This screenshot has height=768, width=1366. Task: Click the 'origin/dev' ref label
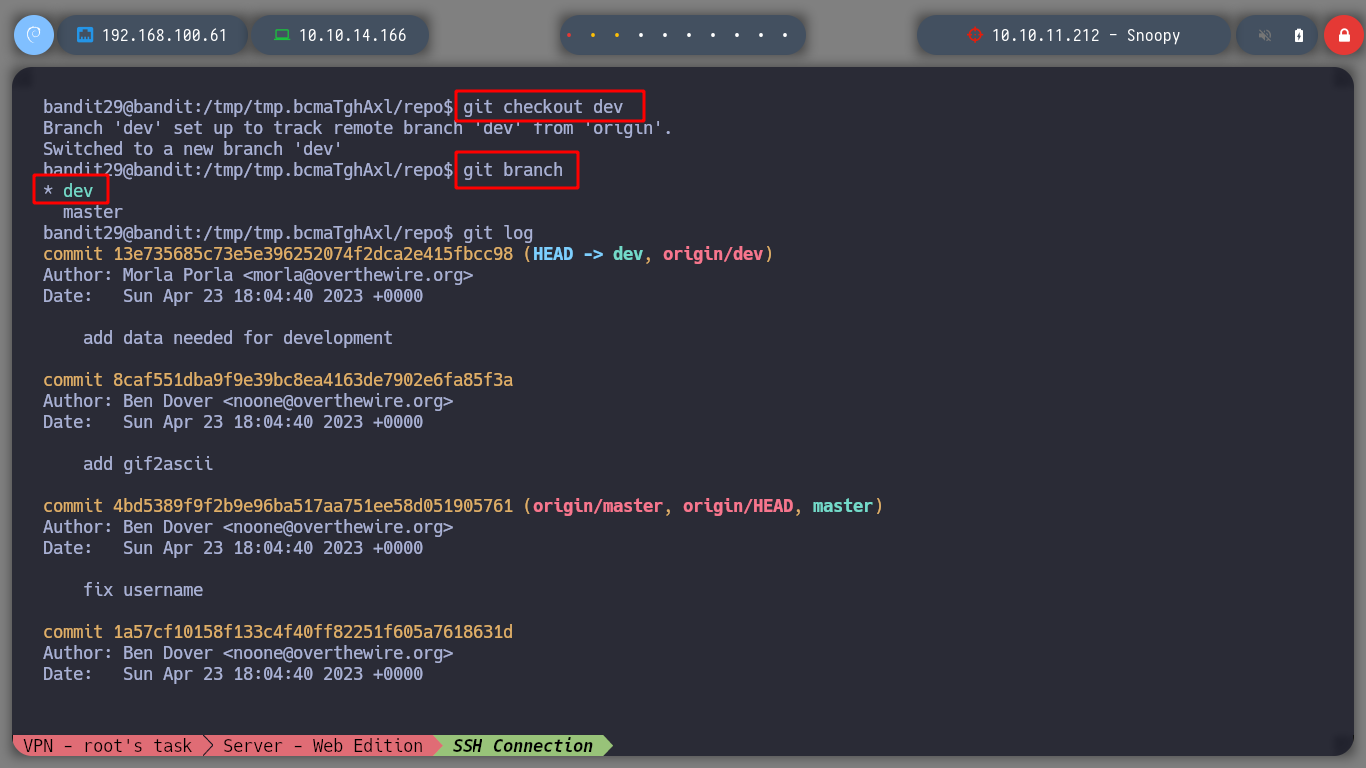click(713, 254)
